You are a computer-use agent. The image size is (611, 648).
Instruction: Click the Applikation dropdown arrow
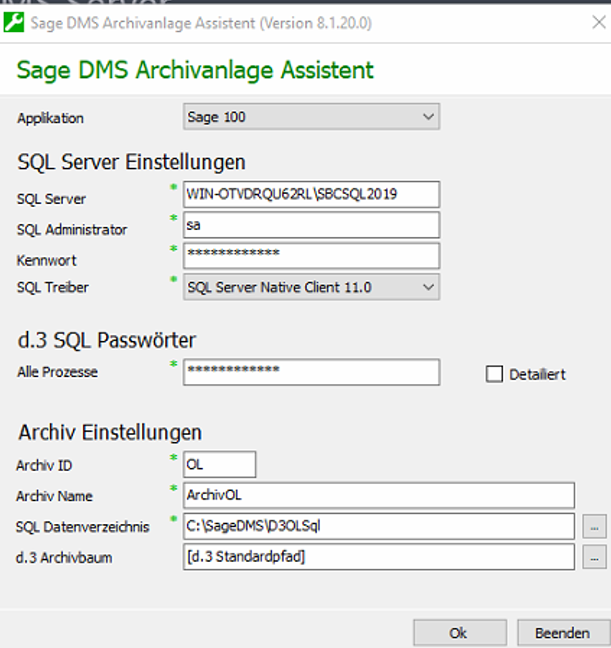tap(428, 117)
